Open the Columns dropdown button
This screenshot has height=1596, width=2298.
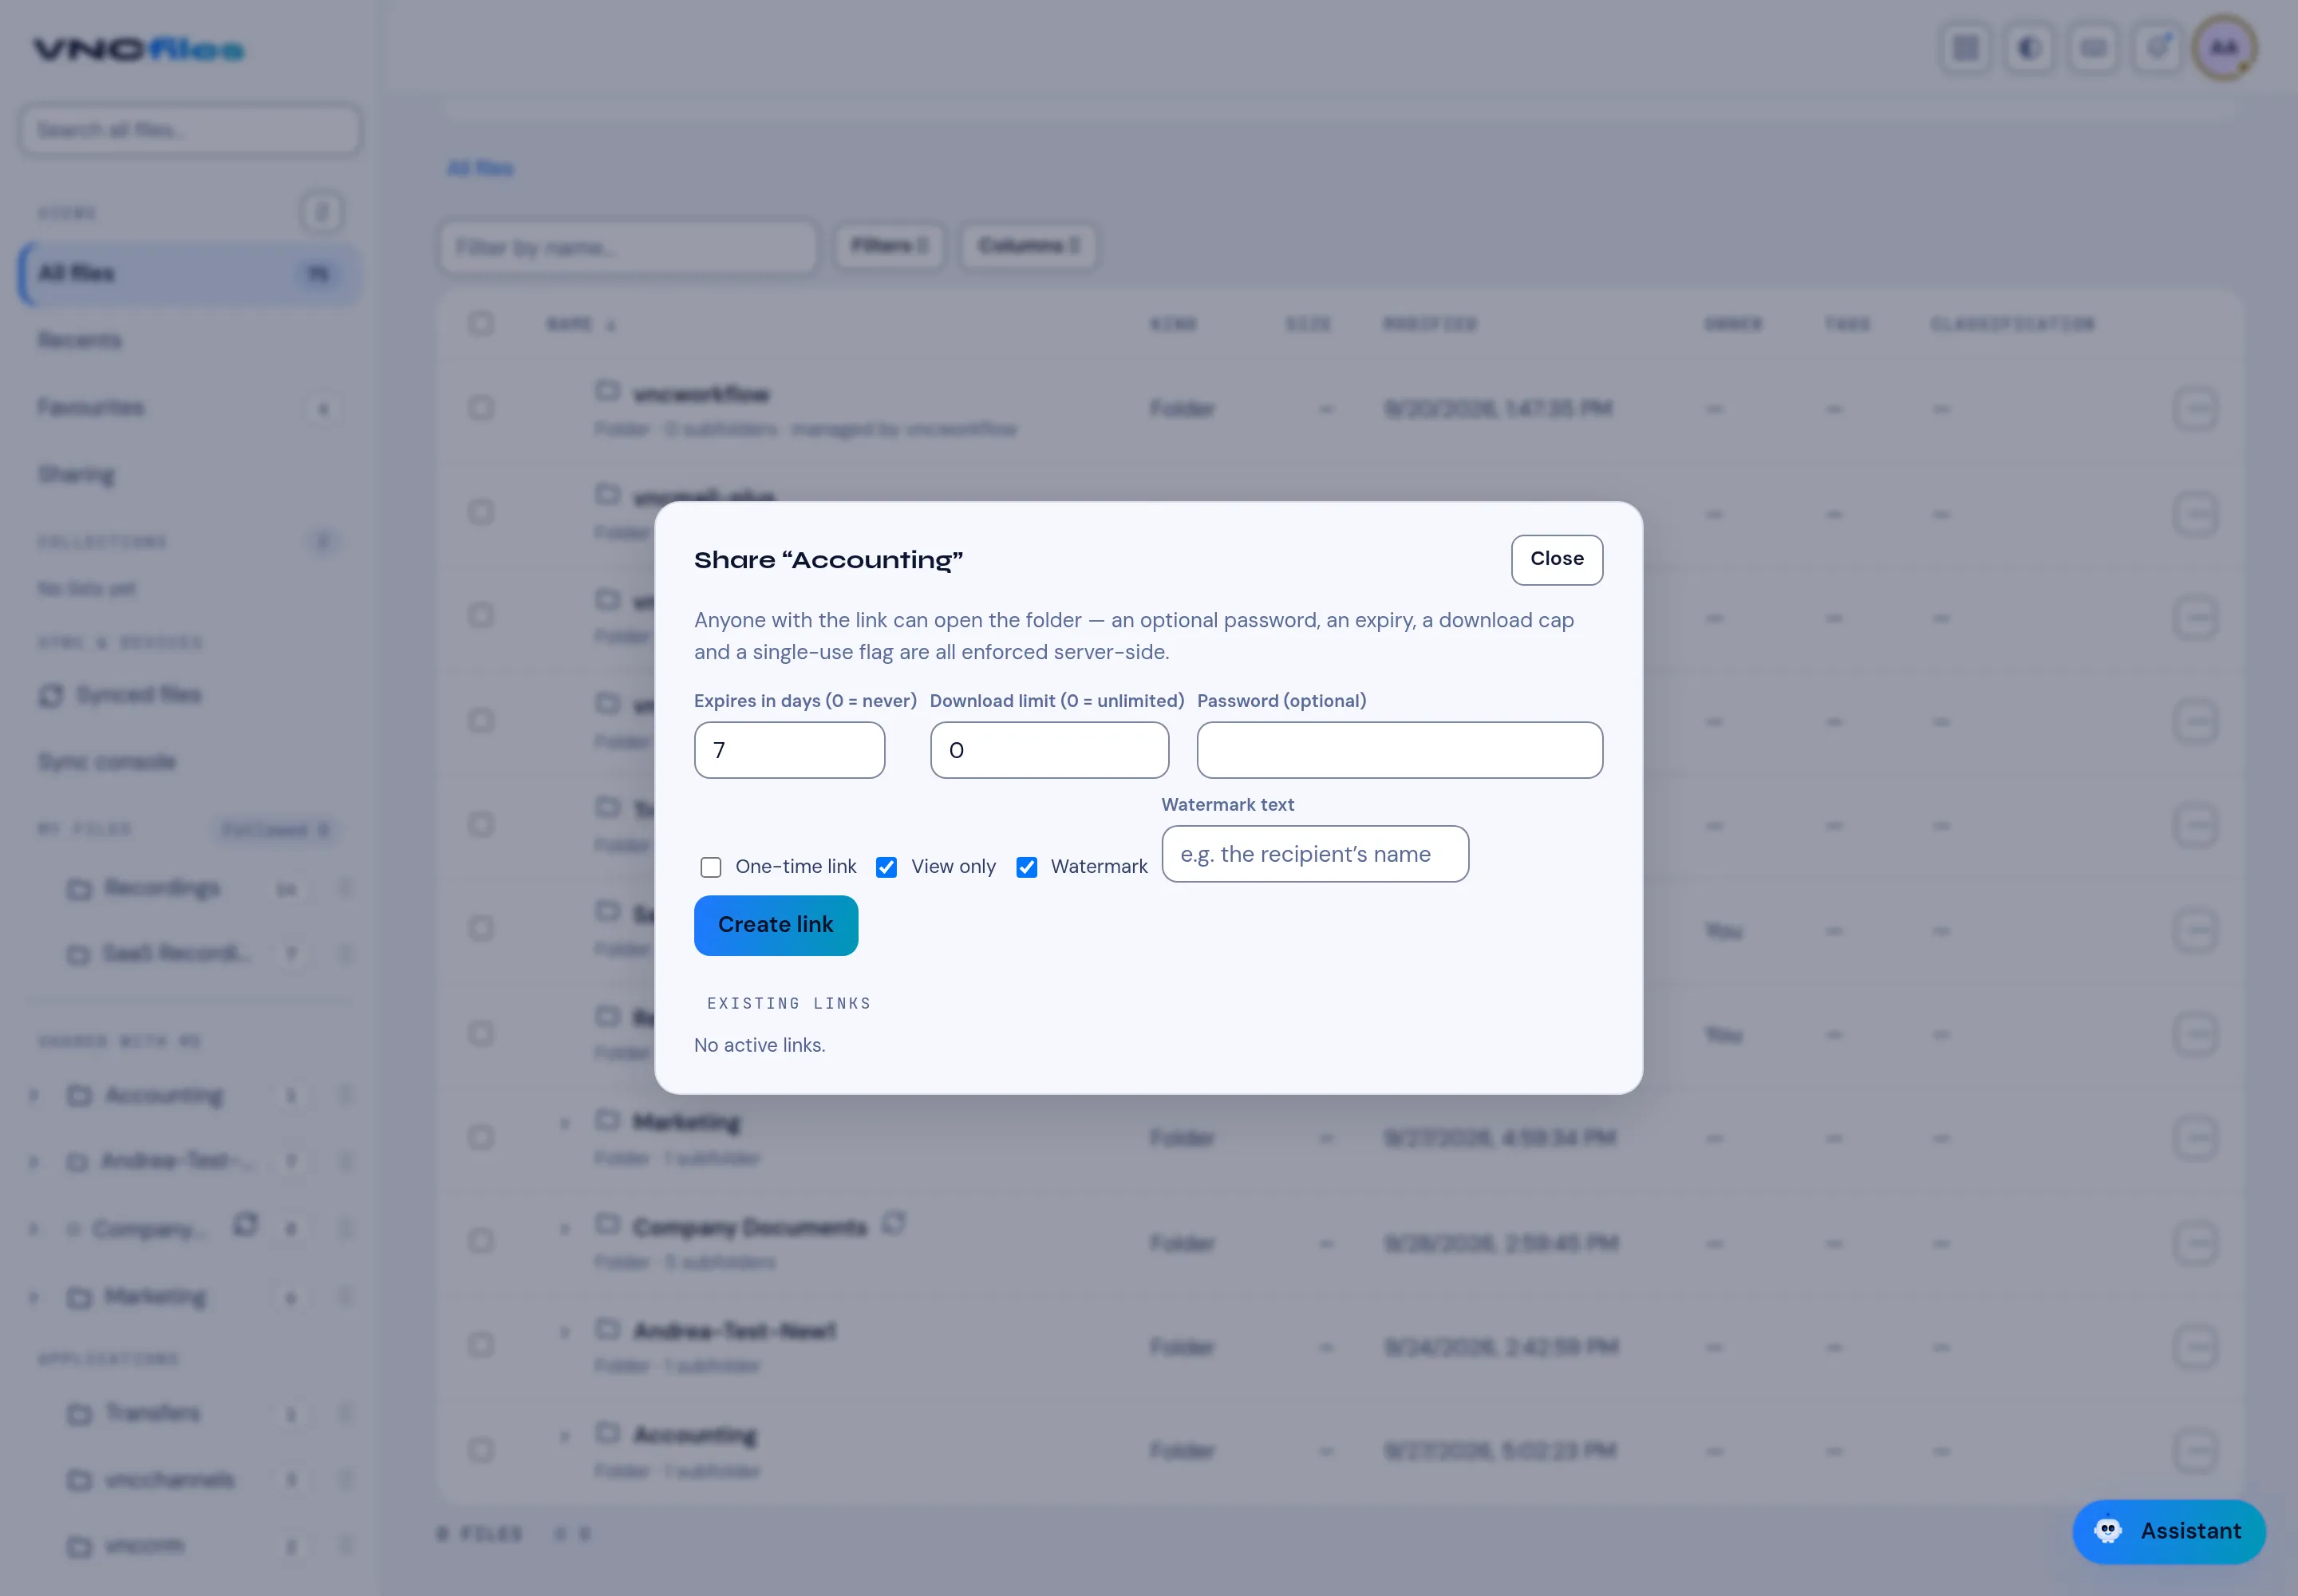click(1028, 246)
